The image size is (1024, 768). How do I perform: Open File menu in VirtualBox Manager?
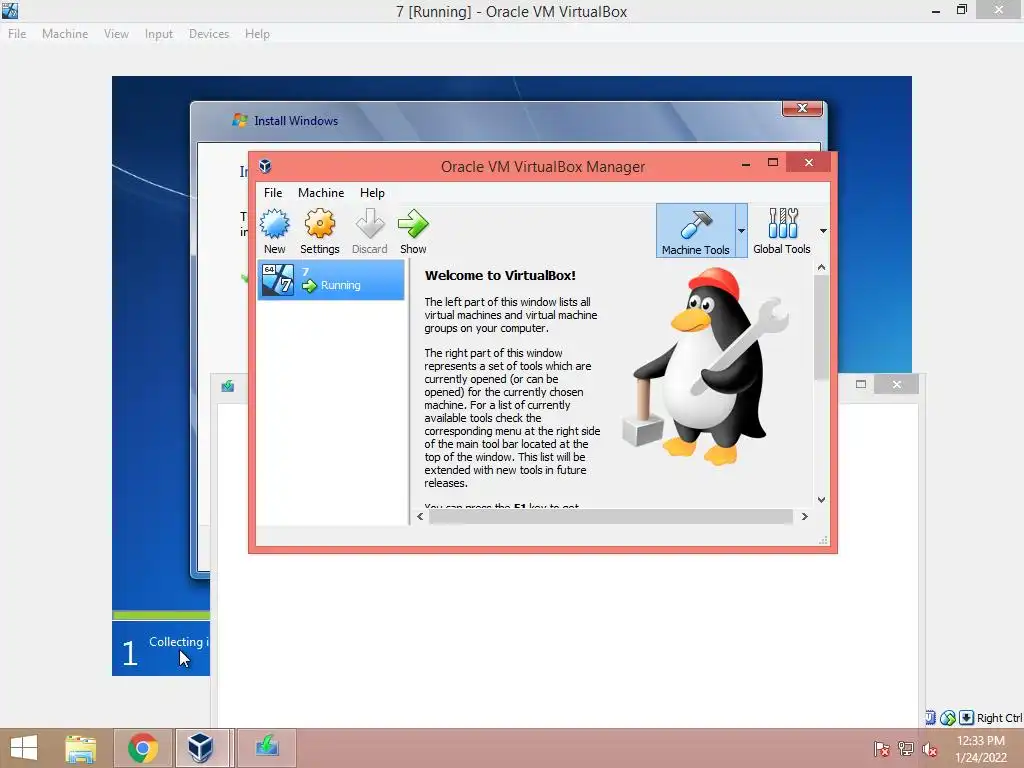273,193
